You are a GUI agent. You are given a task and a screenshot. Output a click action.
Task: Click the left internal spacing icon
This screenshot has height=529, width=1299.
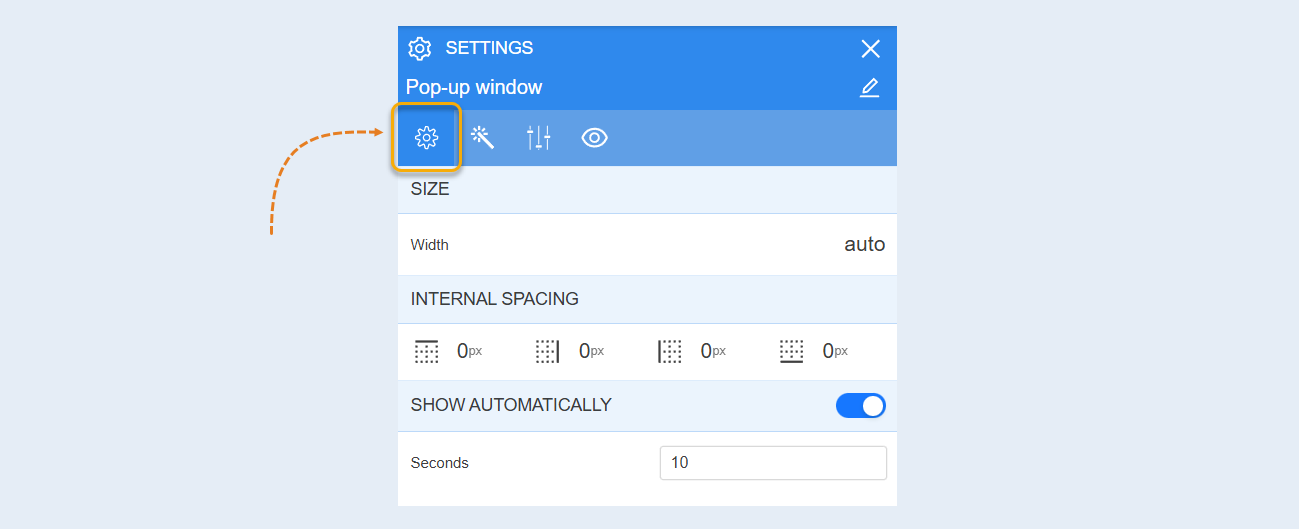coord(670,351)
